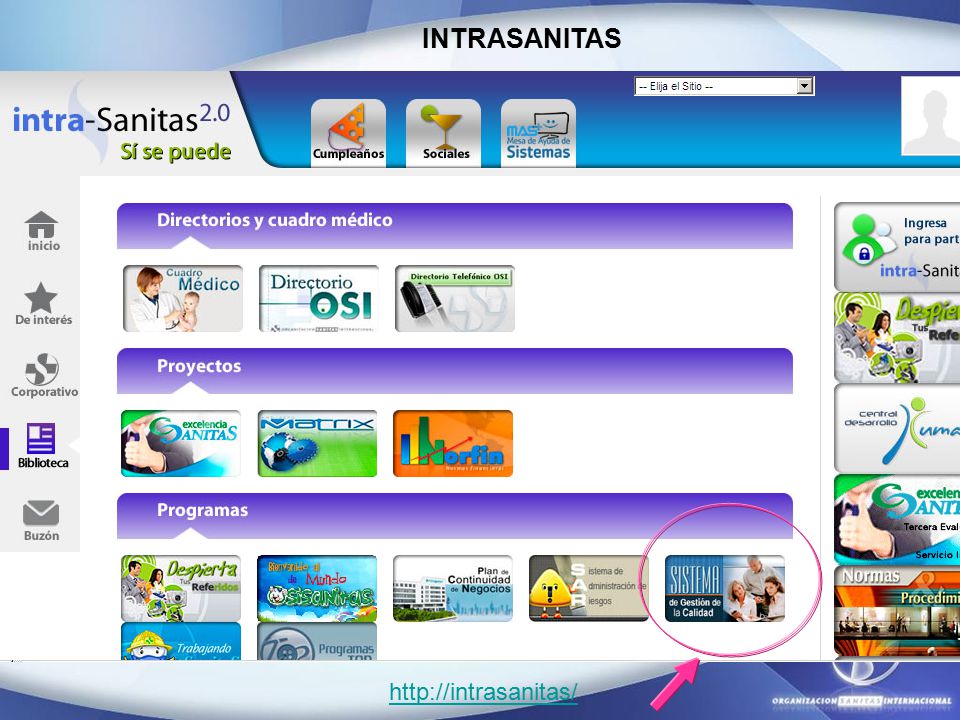Image resolution: width=960 pixels, height=720 pixels.
Task: Open the Cumpleaños birthday icon
Action: click(348, 133)
